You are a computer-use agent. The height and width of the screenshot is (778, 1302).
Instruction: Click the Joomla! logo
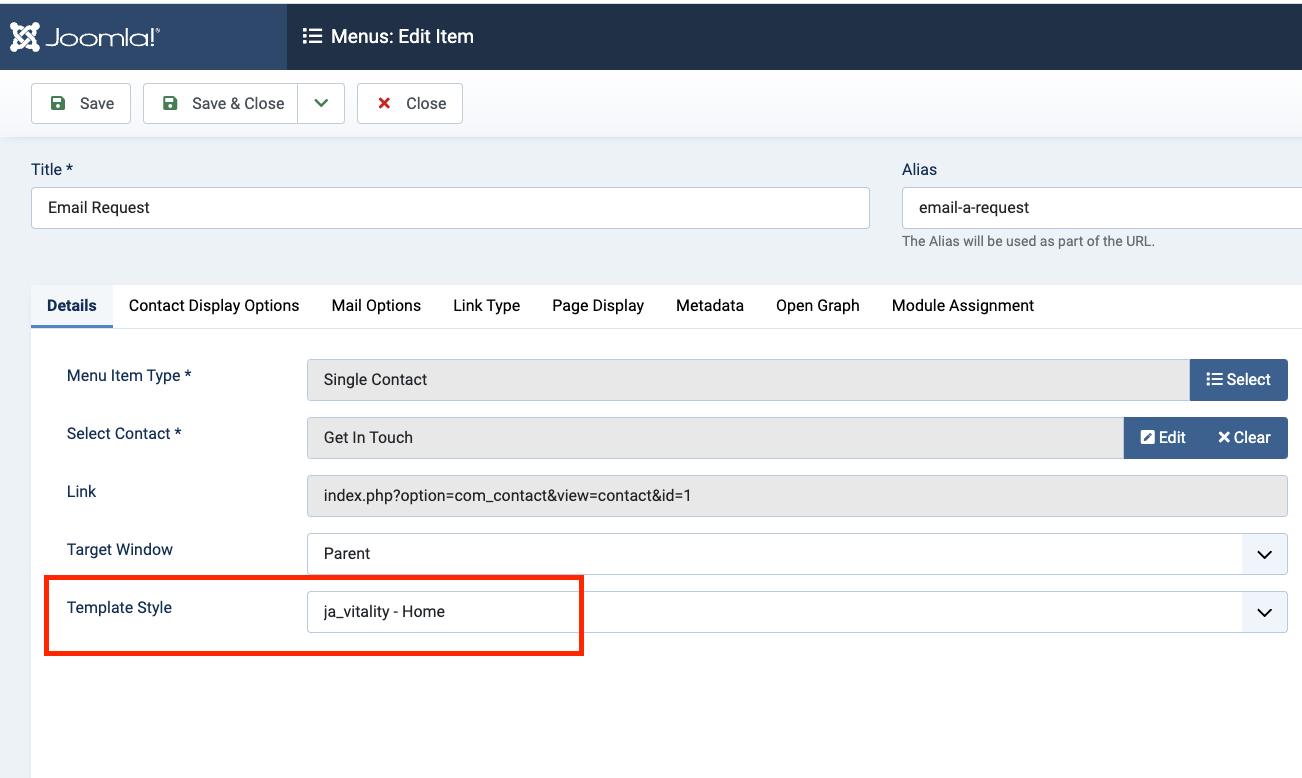click(x=85, y=37)
